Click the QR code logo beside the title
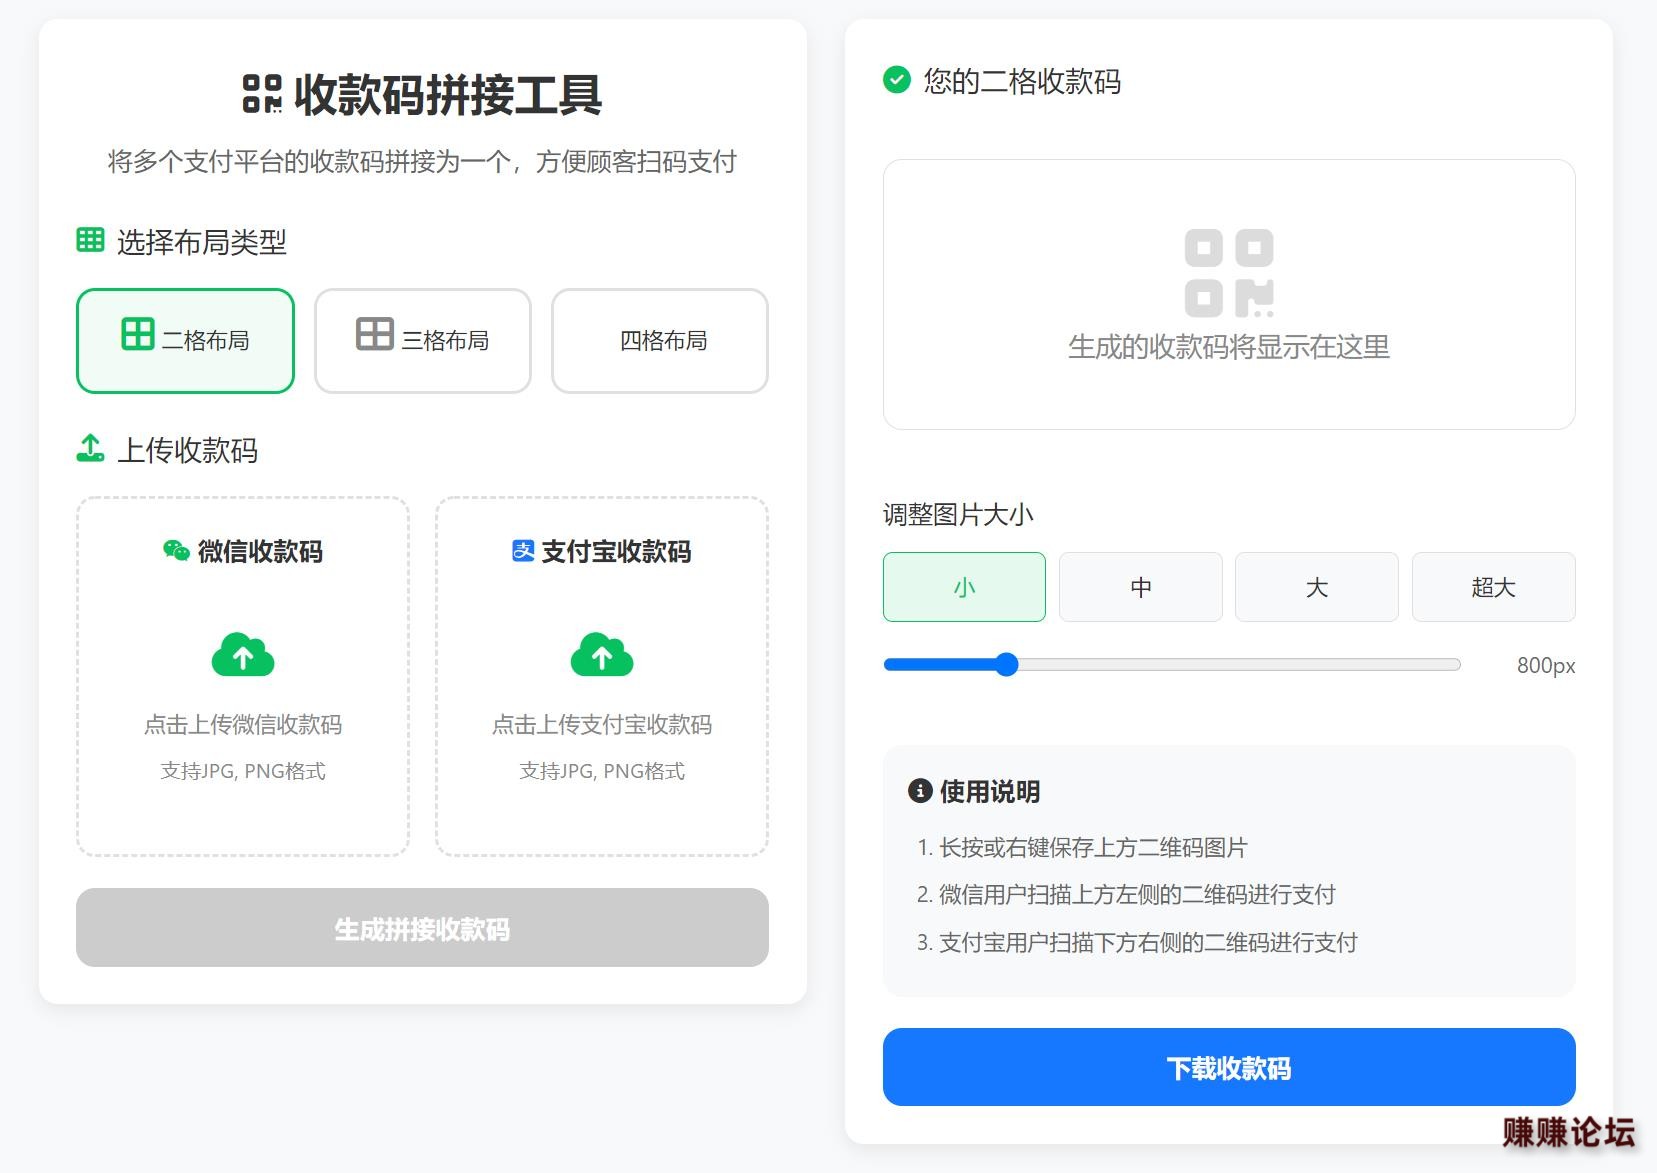 tap(262, 94)
